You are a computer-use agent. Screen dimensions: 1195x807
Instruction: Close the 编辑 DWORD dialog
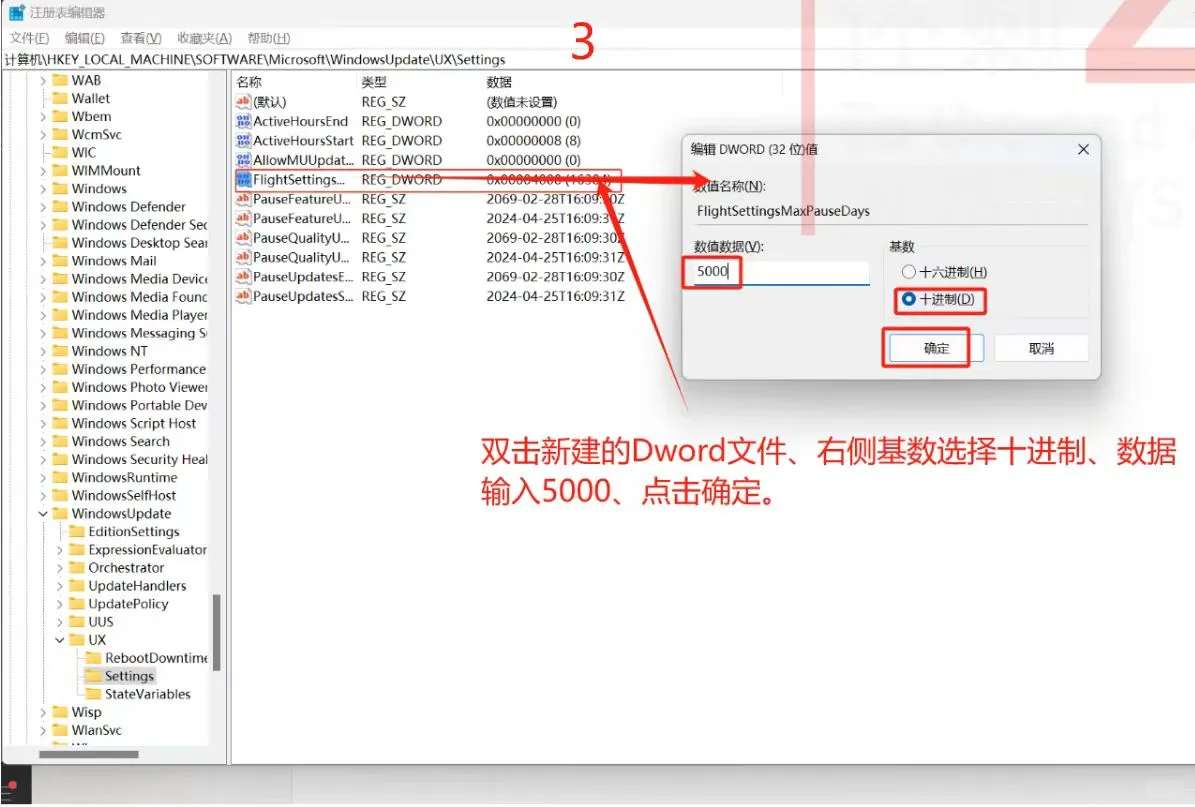pyautogui.click(x=1083, y=149)
